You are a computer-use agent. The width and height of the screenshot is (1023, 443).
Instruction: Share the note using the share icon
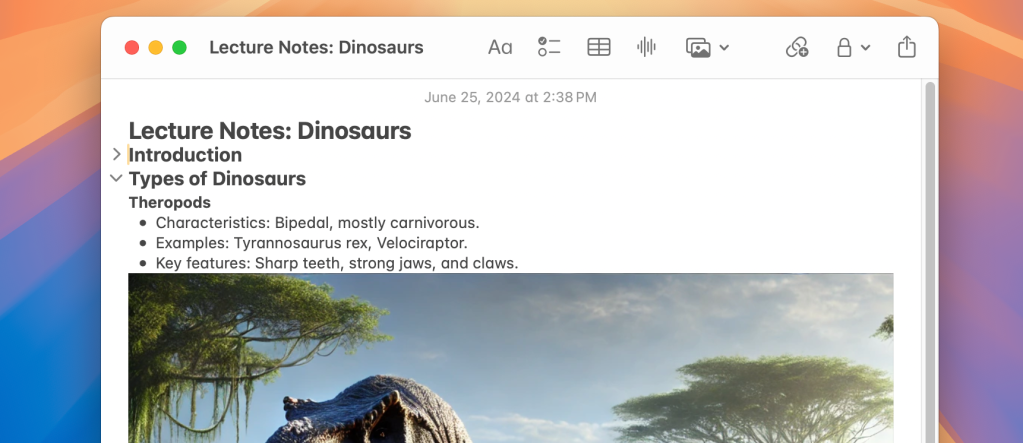pos(906,47)
